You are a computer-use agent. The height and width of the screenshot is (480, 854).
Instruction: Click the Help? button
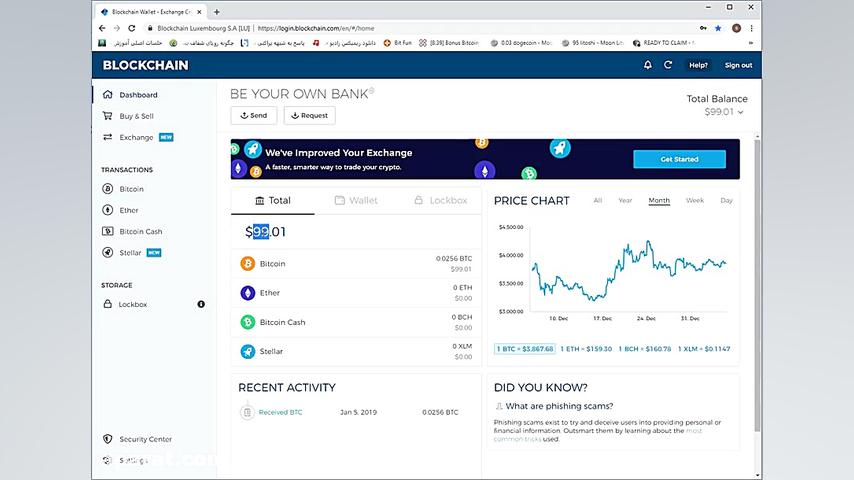[698, 65]
